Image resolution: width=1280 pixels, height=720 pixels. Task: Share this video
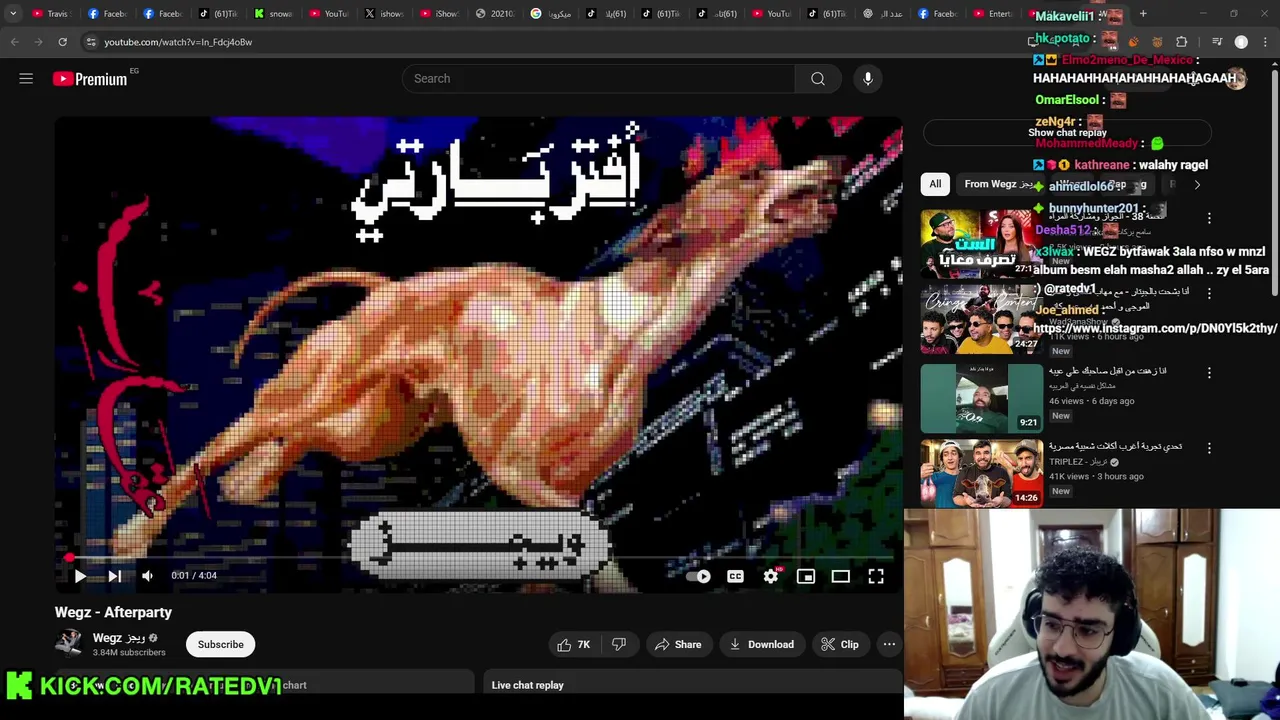click(678, 645)
